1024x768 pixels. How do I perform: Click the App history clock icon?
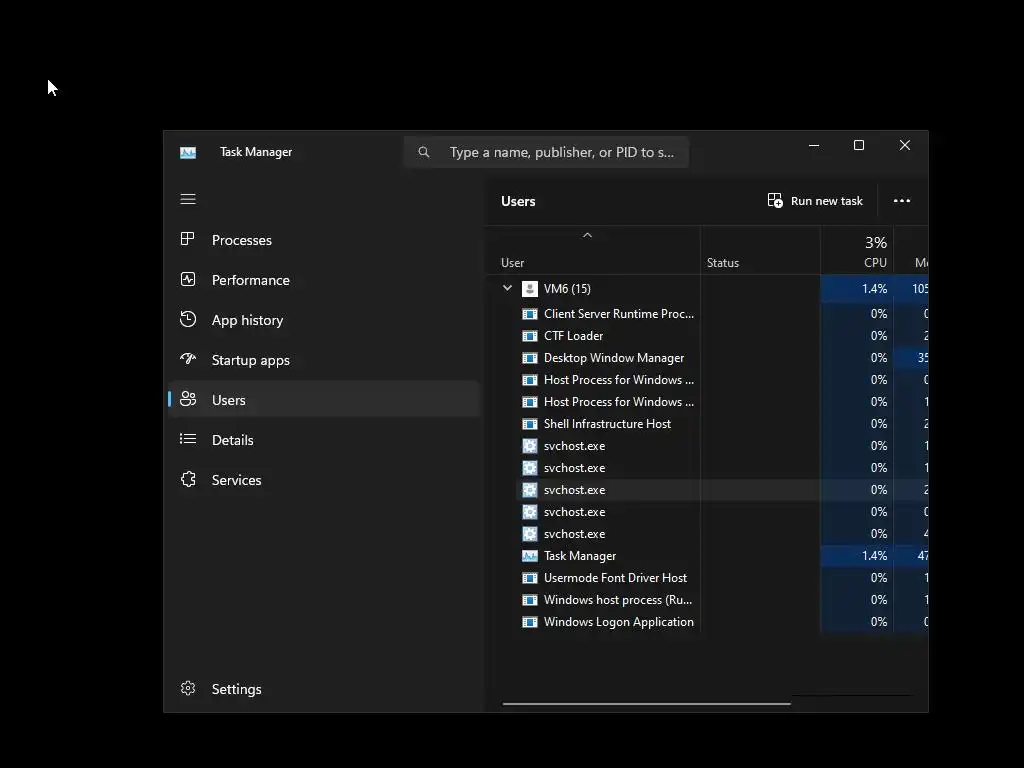pyautogui.click(x=187, y=319)
